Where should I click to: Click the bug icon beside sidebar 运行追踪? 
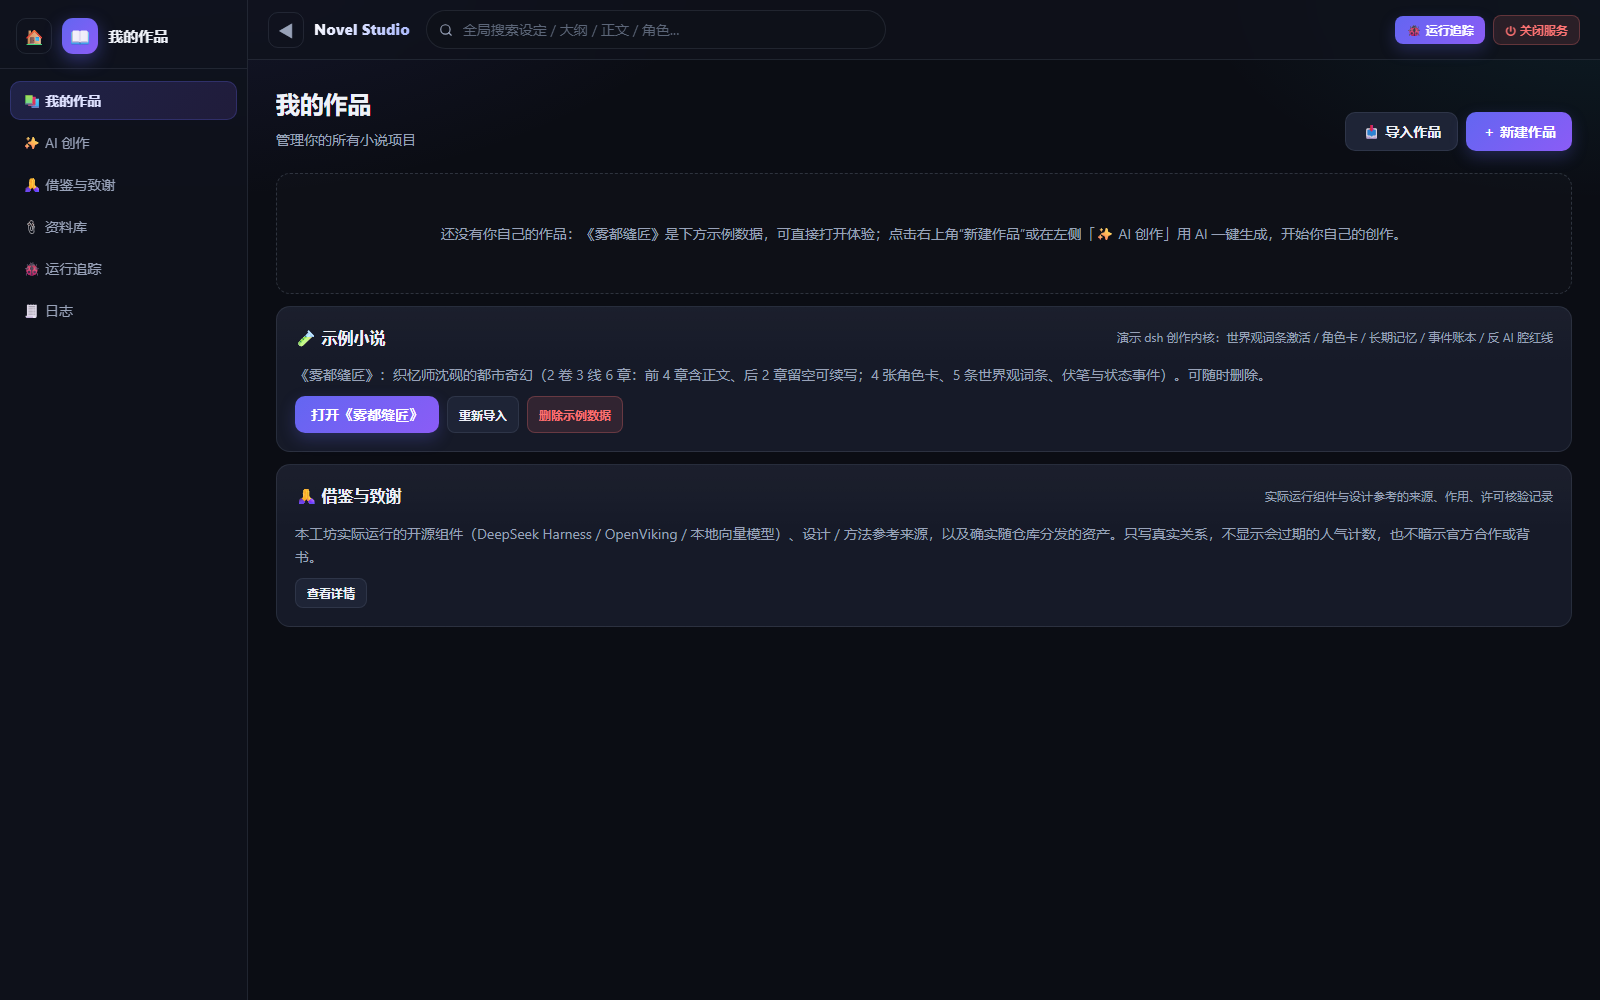click(32, 269)
